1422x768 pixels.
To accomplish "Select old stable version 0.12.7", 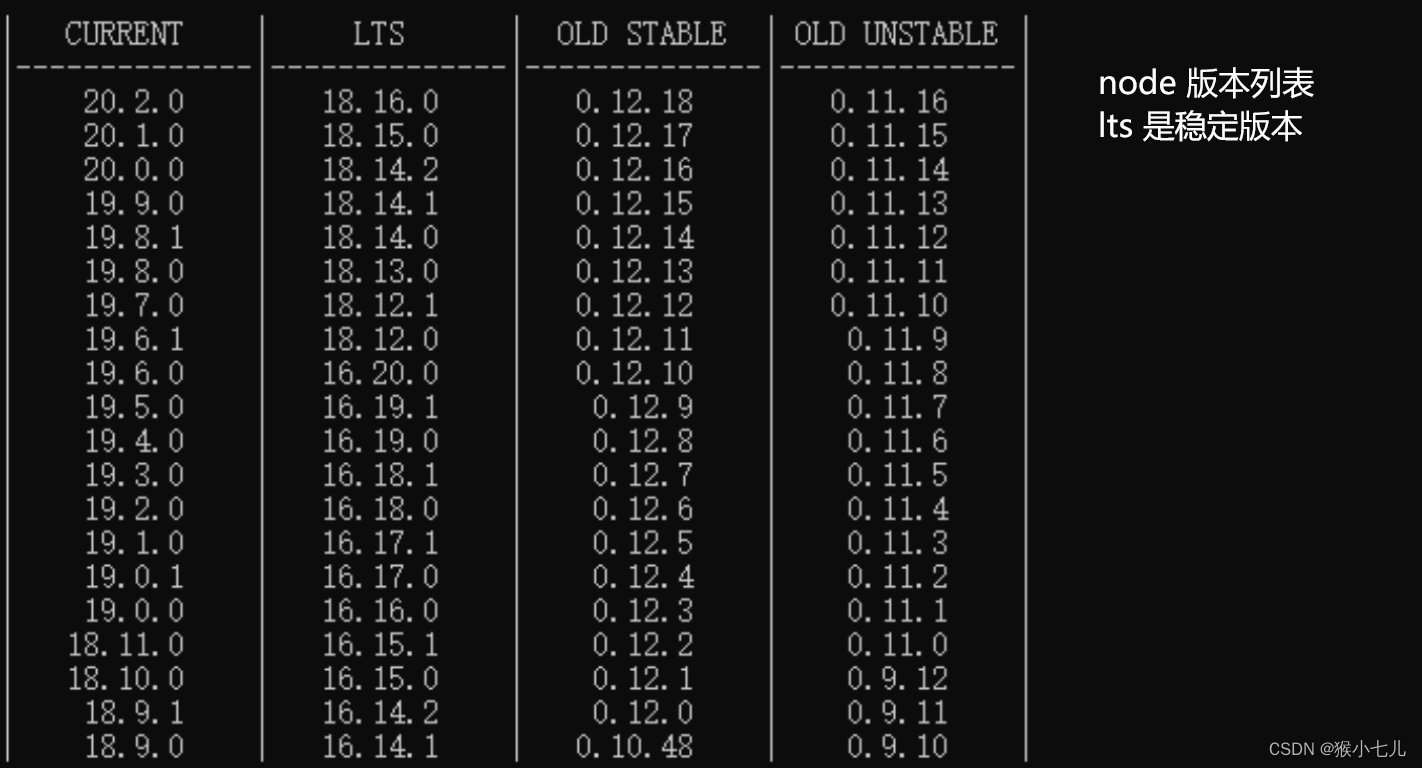I will pyautogui.click(x=642, y=475).
